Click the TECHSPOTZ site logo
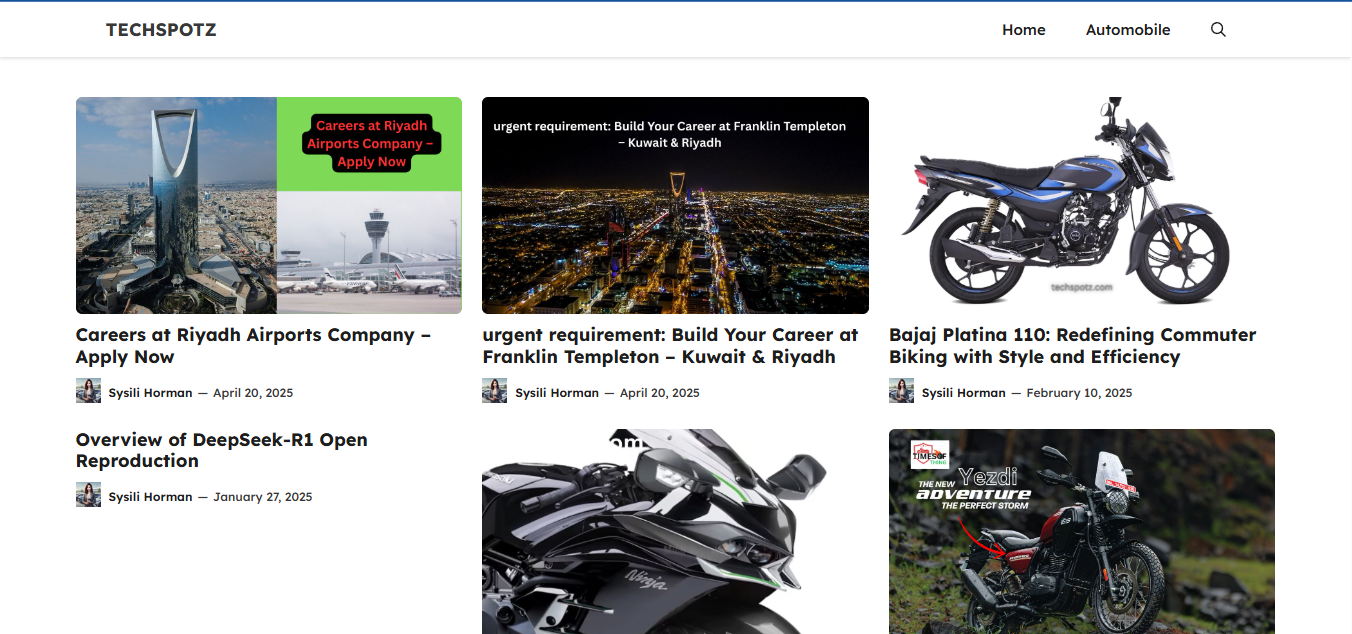Image resolution: width=1352 pixels, height=634 pixels. coord(161,30)
